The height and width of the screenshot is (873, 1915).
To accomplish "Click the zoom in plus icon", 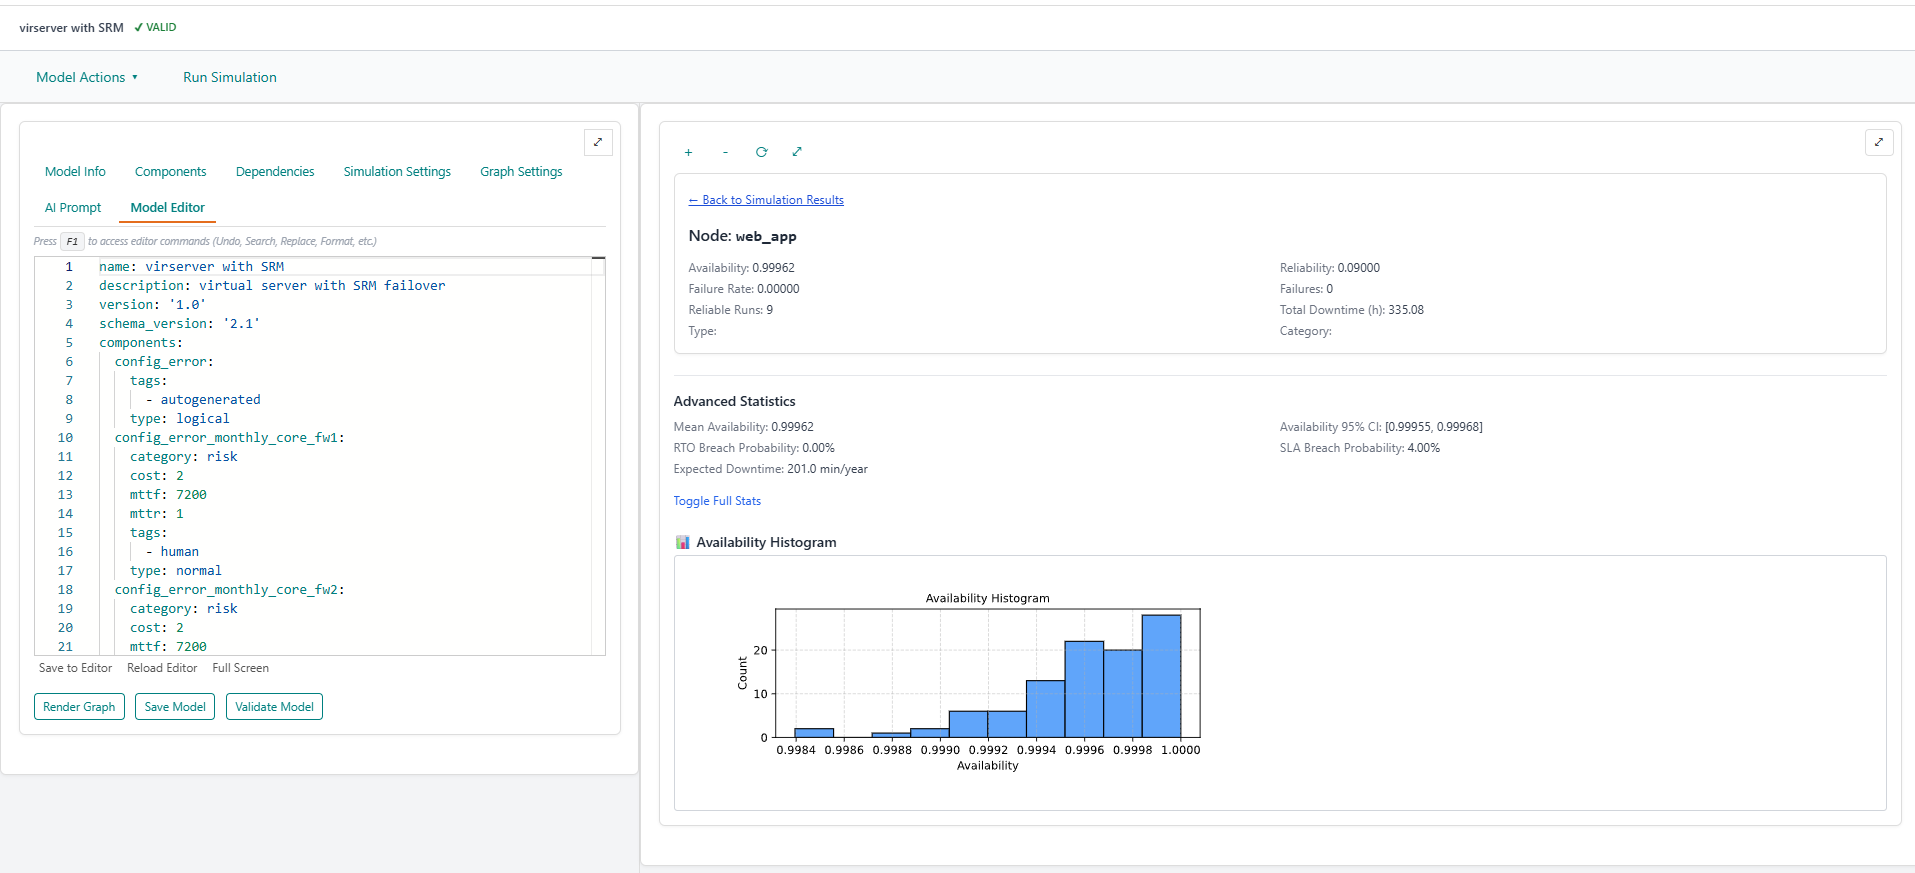I will (x=688, y=152).
